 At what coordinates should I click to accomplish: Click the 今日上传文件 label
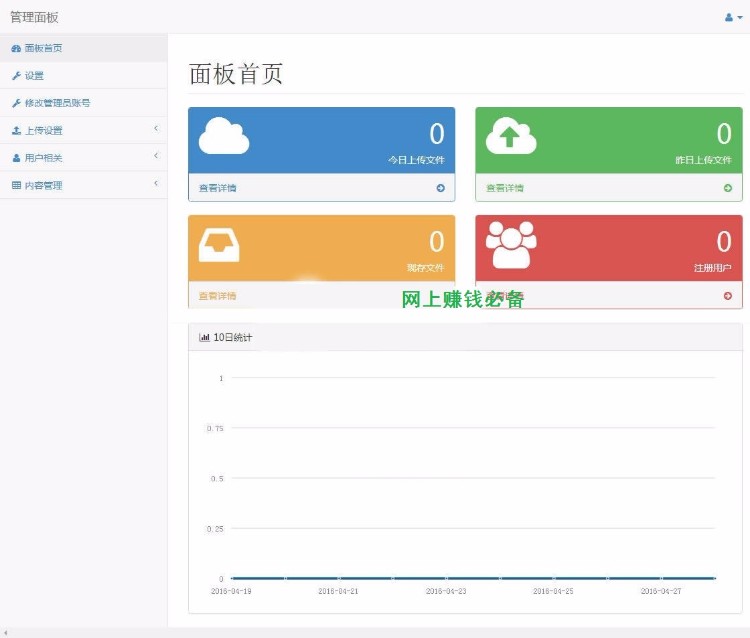coord(416,160)
